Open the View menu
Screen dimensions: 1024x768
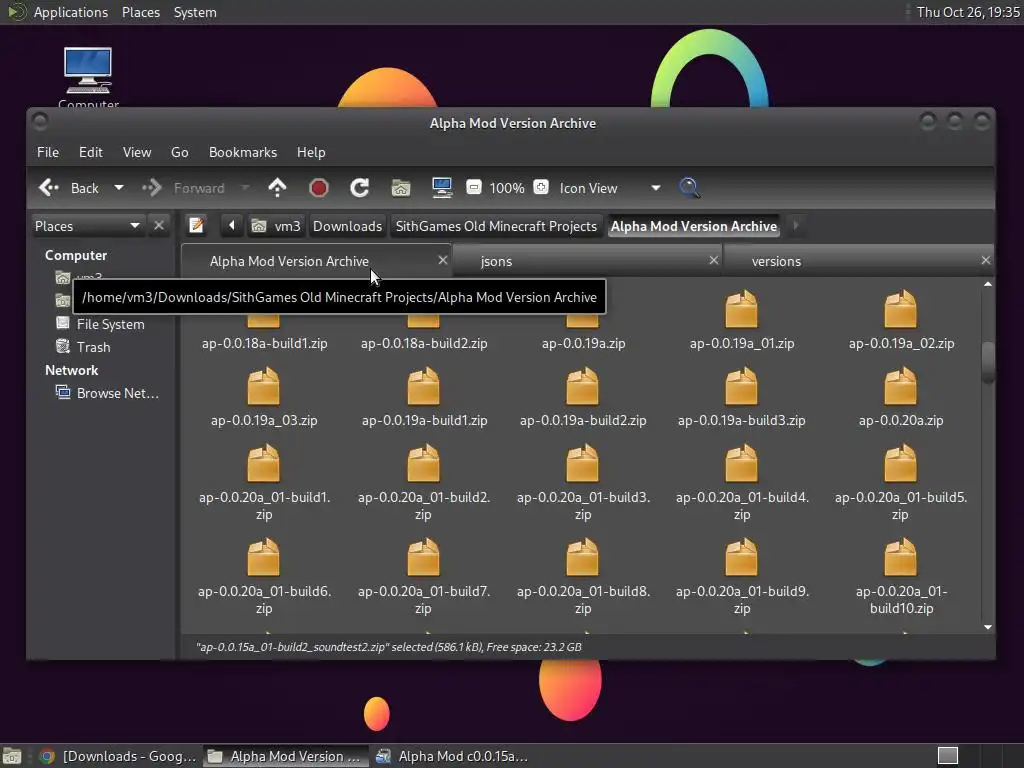136,152
